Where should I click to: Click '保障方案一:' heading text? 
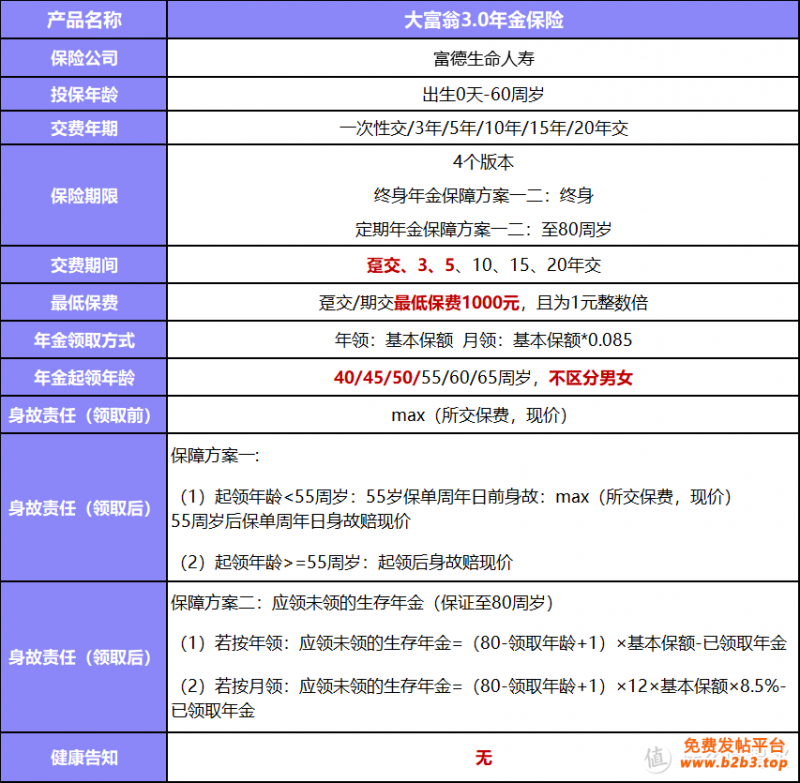tap(215, 456)
